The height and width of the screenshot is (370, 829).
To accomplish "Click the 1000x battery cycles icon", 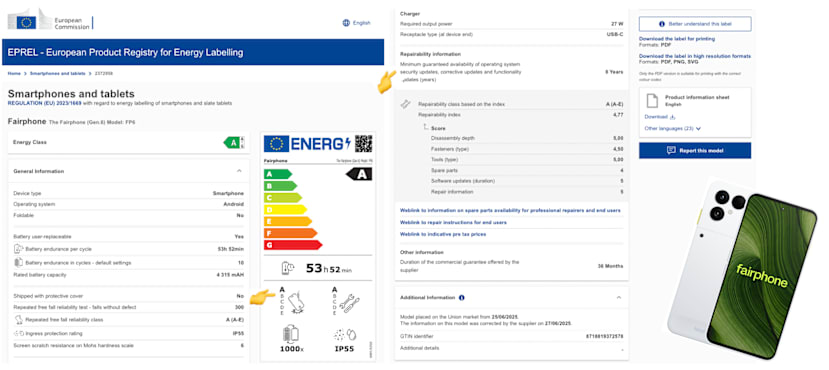I will (291, 334).
